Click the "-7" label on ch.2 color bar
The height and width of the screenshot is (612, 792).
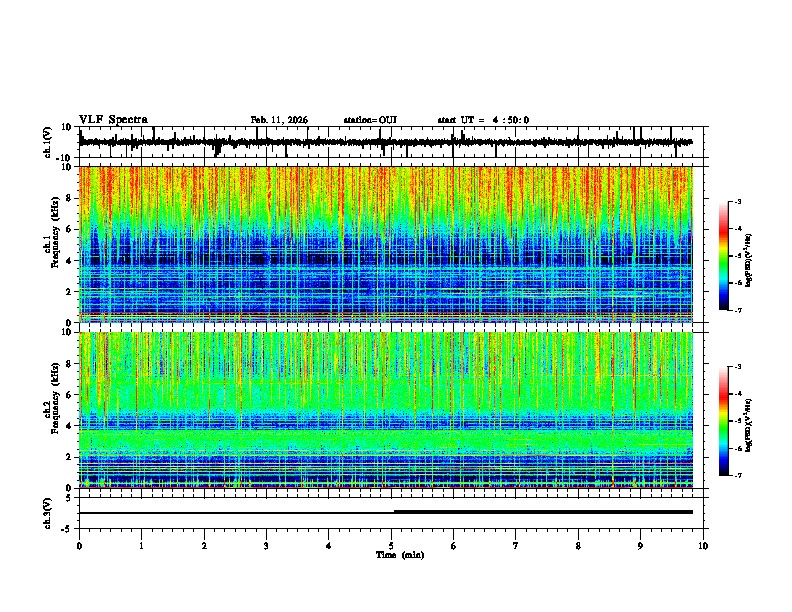tap(738, 476)
